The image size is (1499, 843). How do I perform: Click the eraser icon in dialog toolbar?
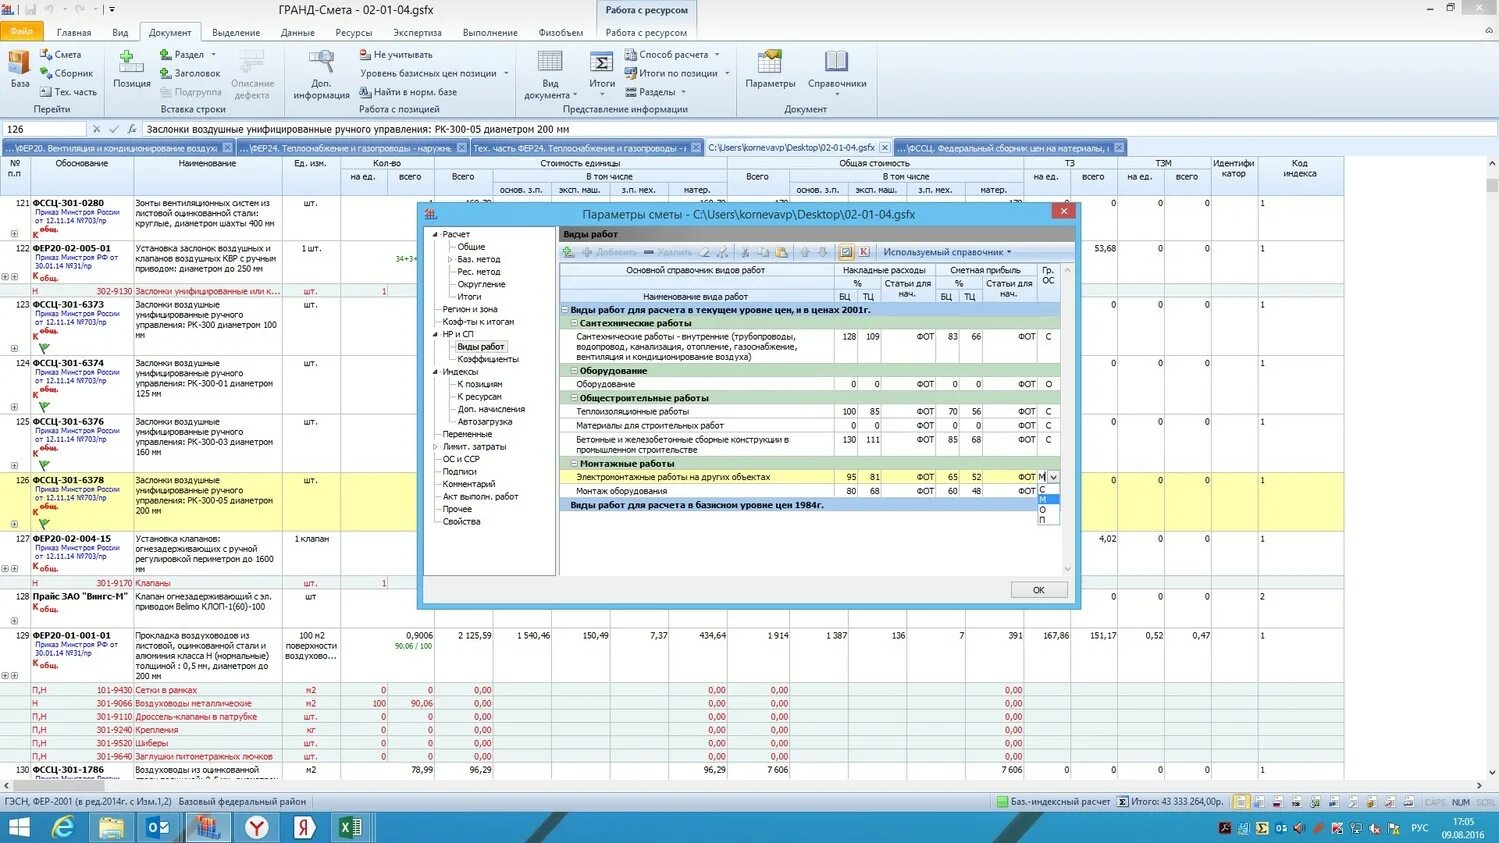coord(705,252)
